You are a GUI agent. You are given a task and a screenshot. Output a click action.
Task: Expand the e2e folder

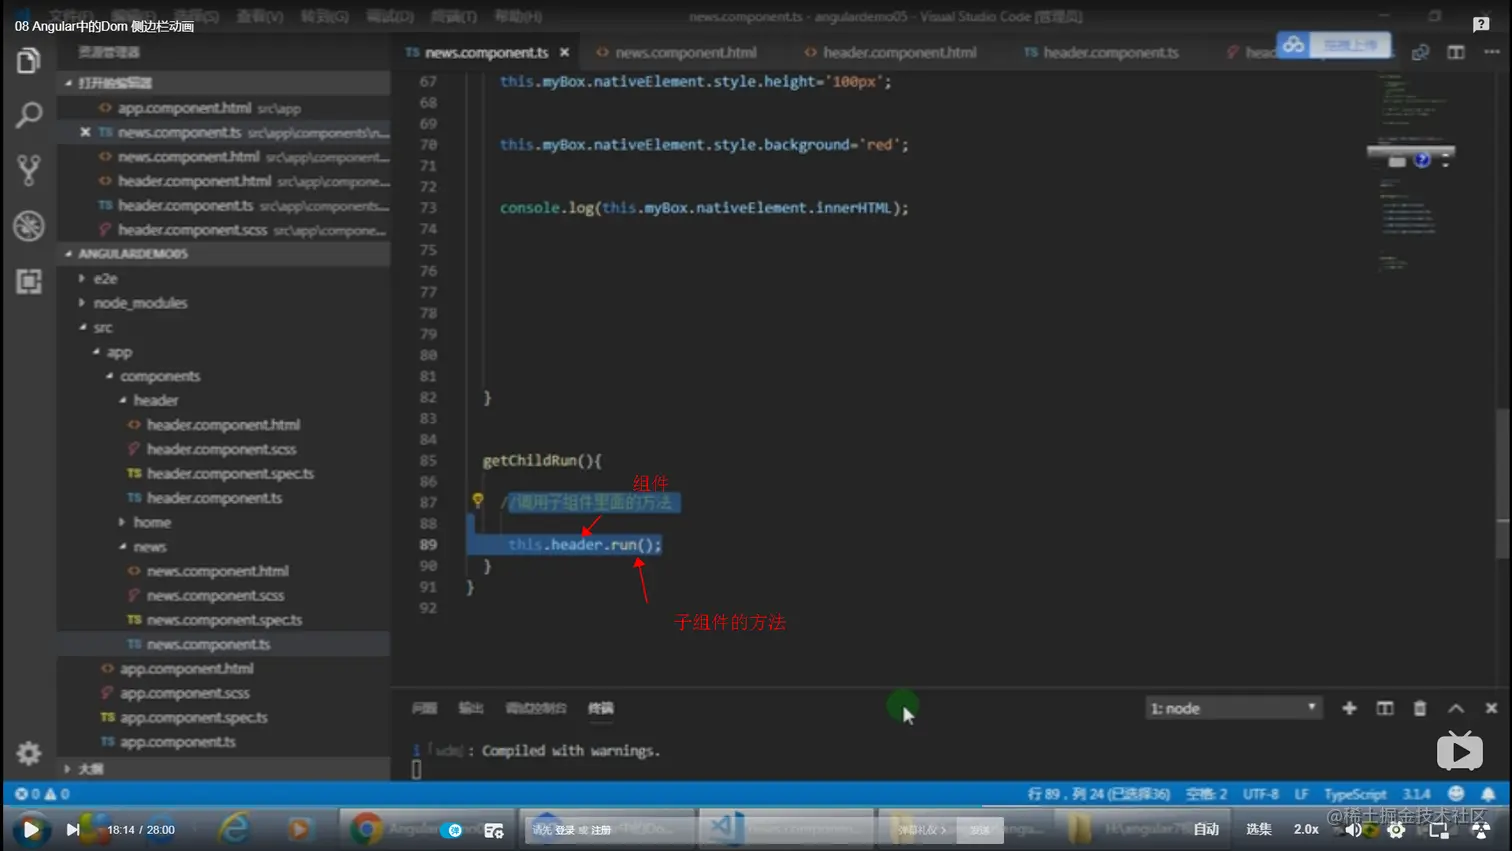(82, 278)
